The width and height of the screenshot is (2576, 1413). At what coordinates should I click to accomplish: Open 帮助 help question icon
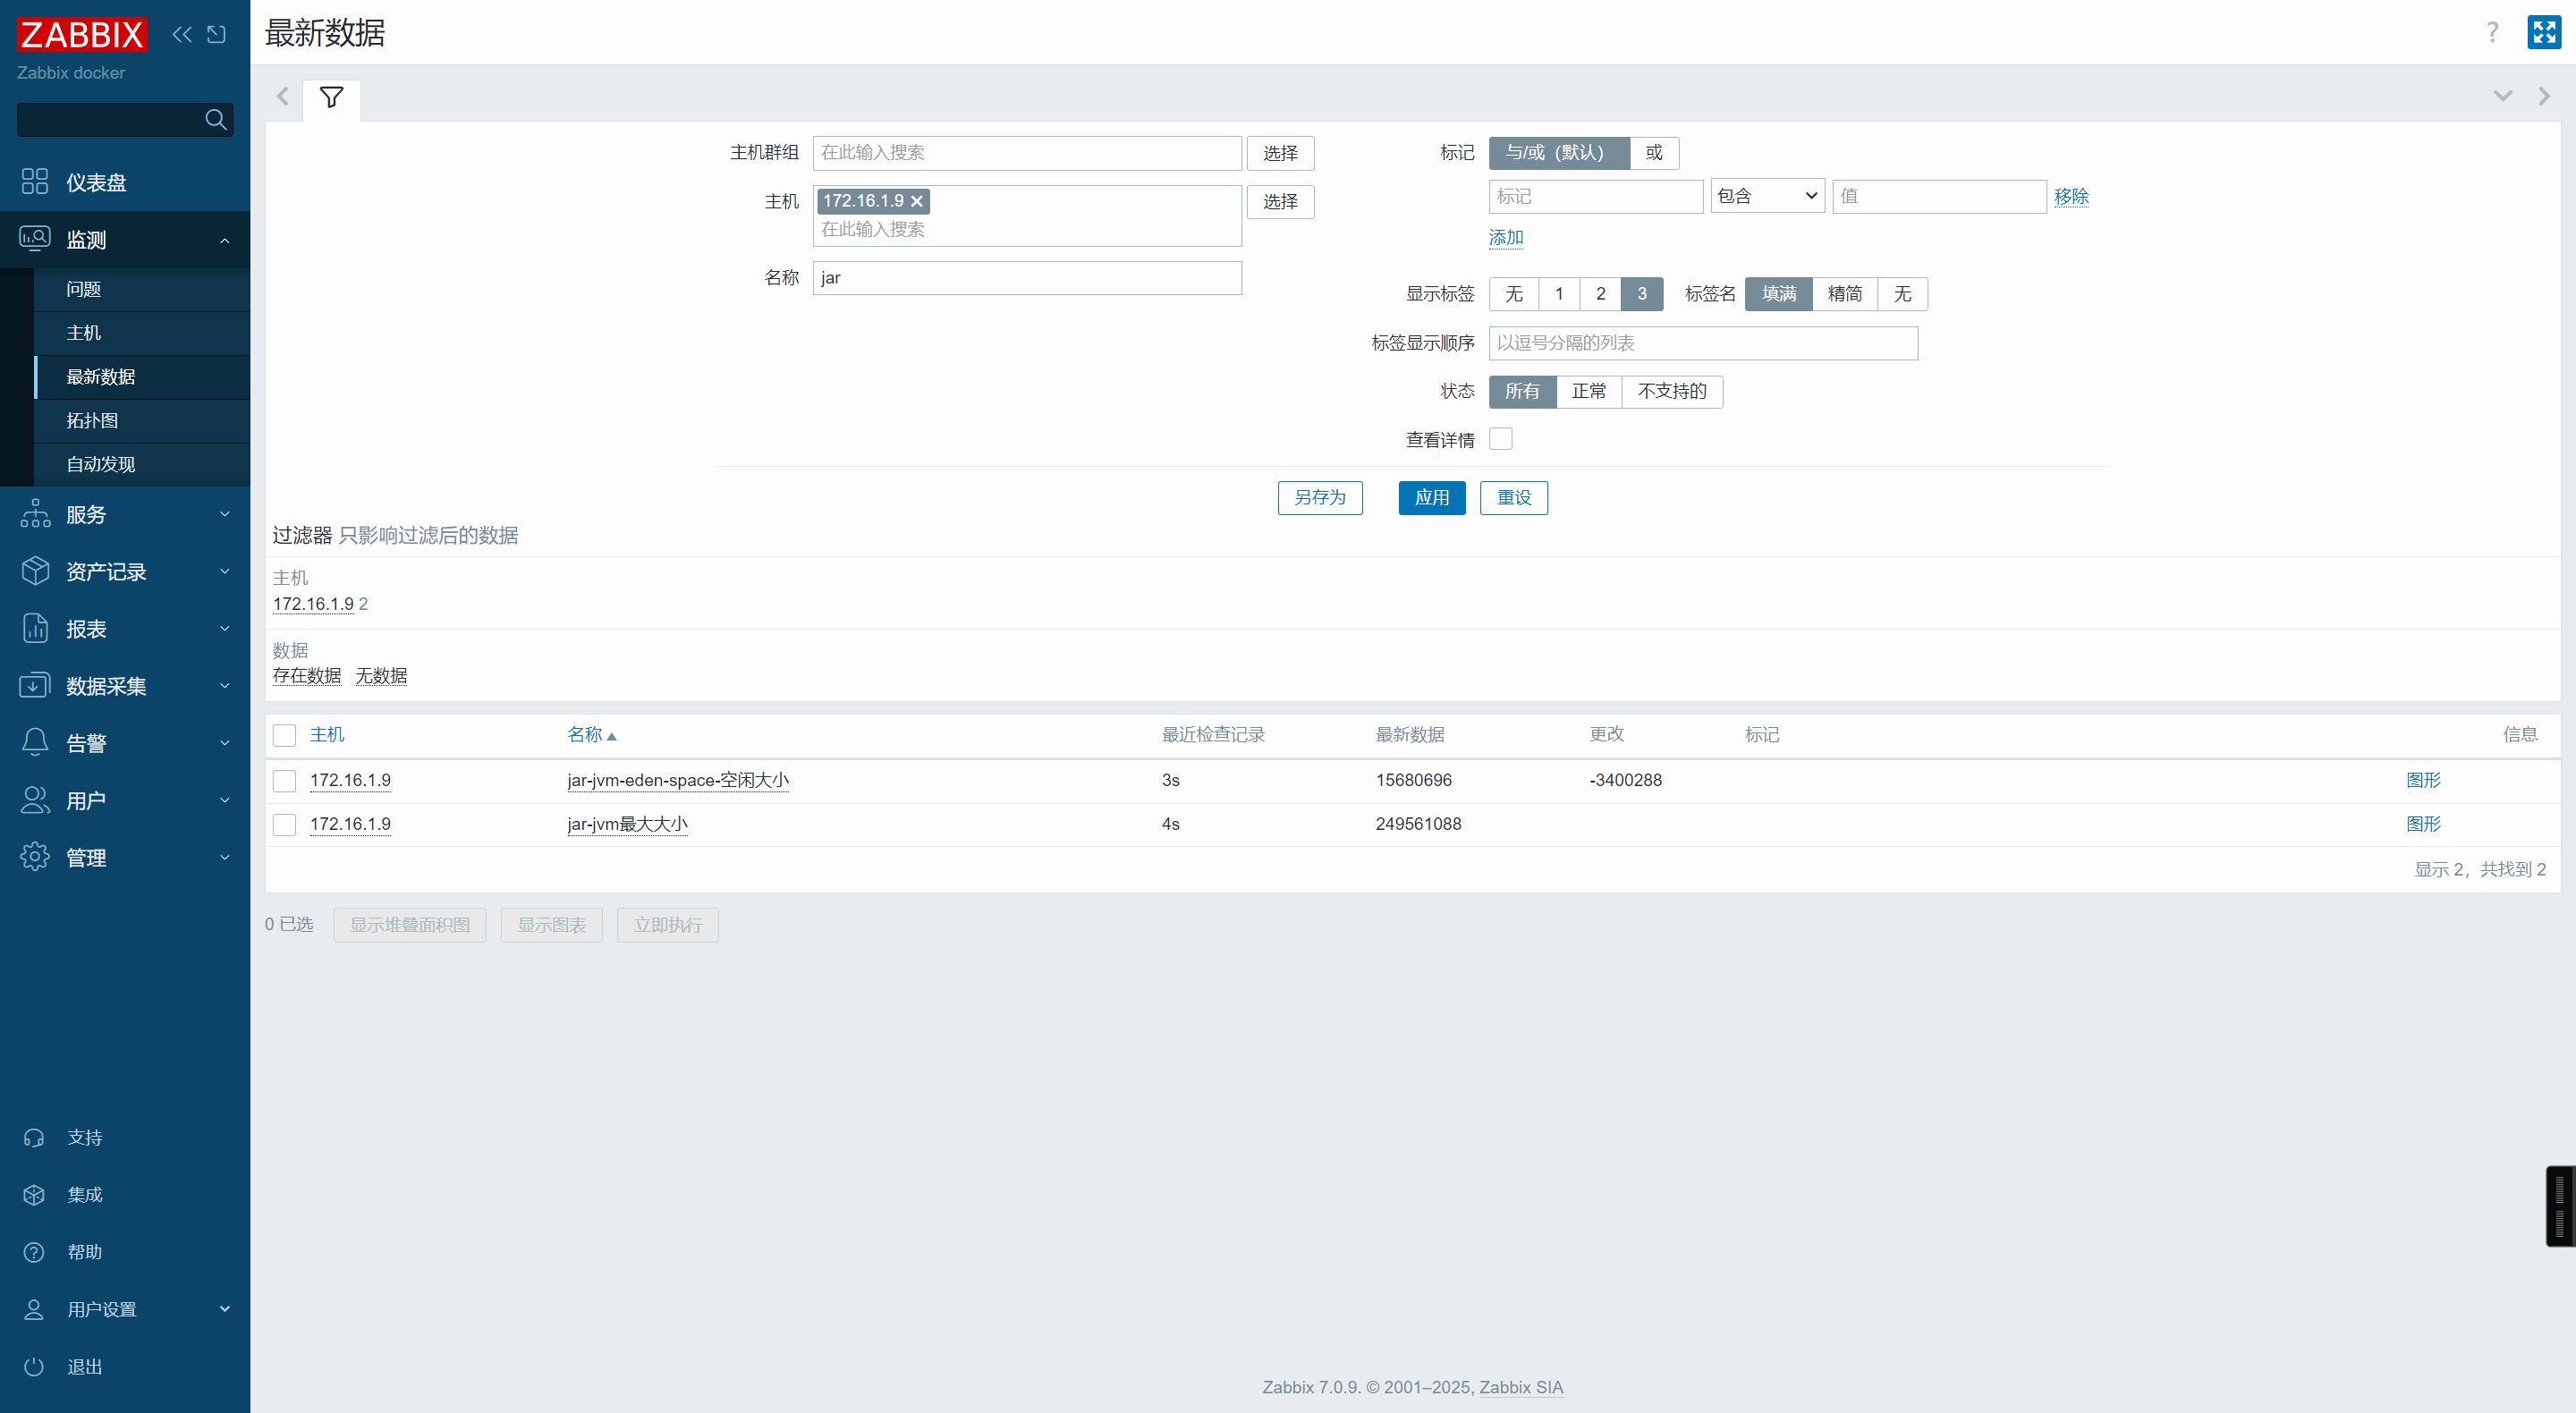[34, 1252]
